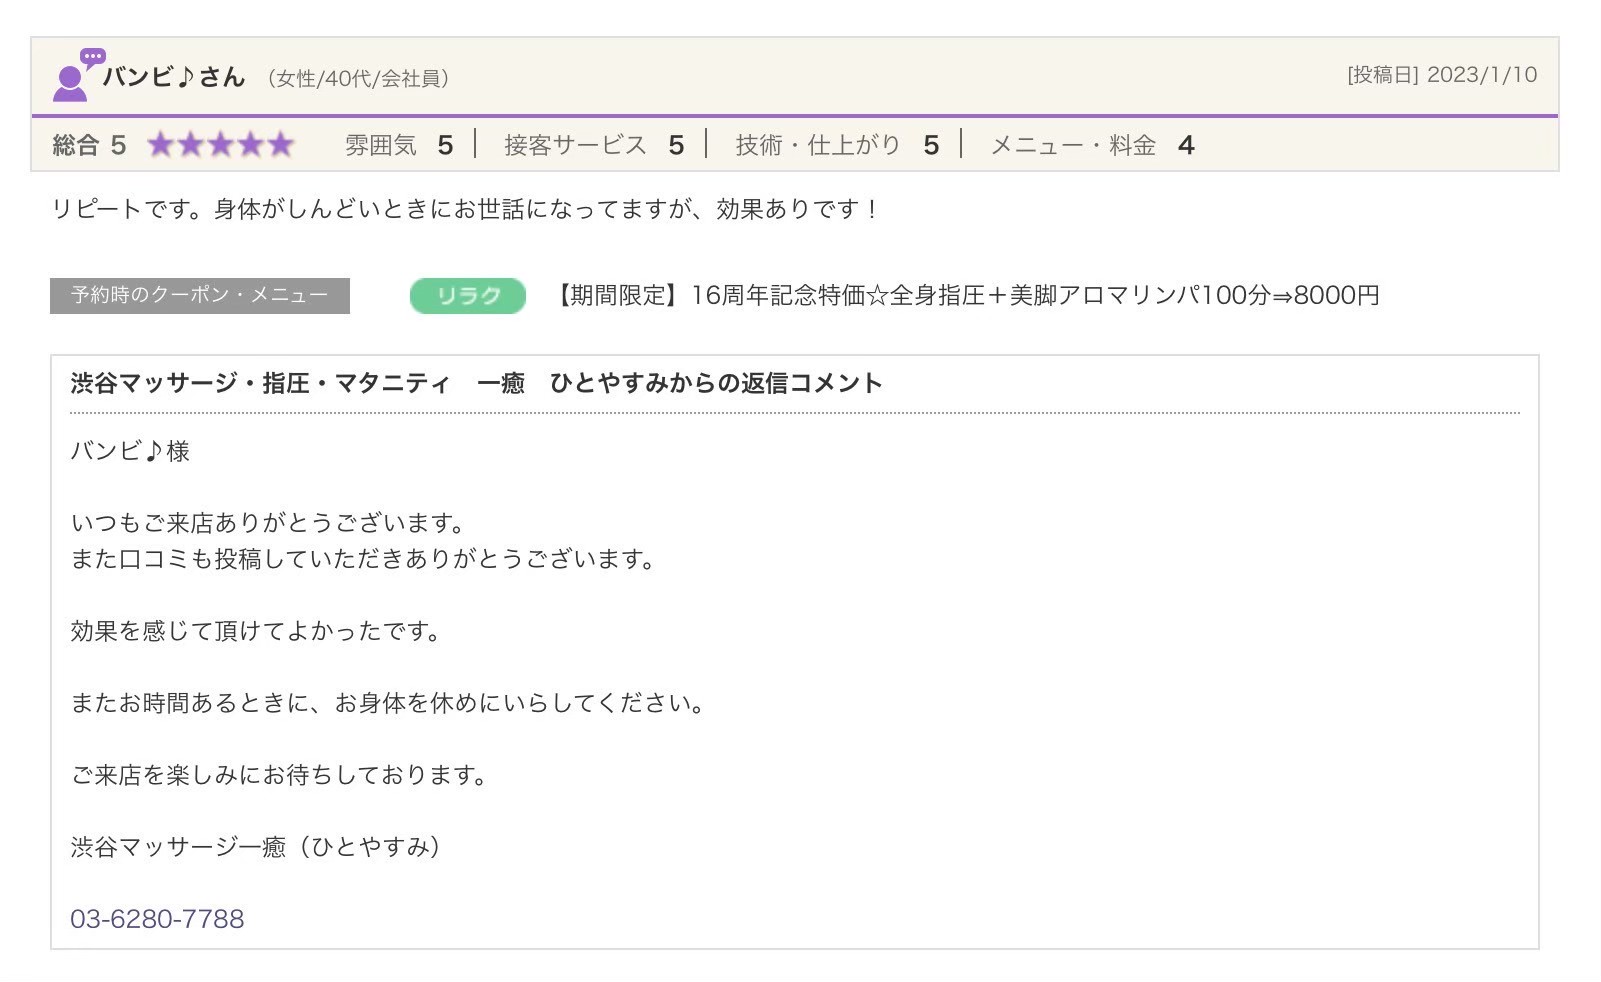Click the メニュー・料金 4 rating
The width and height of the screenshot is (1601, 982).
[x=1092, y=146]
